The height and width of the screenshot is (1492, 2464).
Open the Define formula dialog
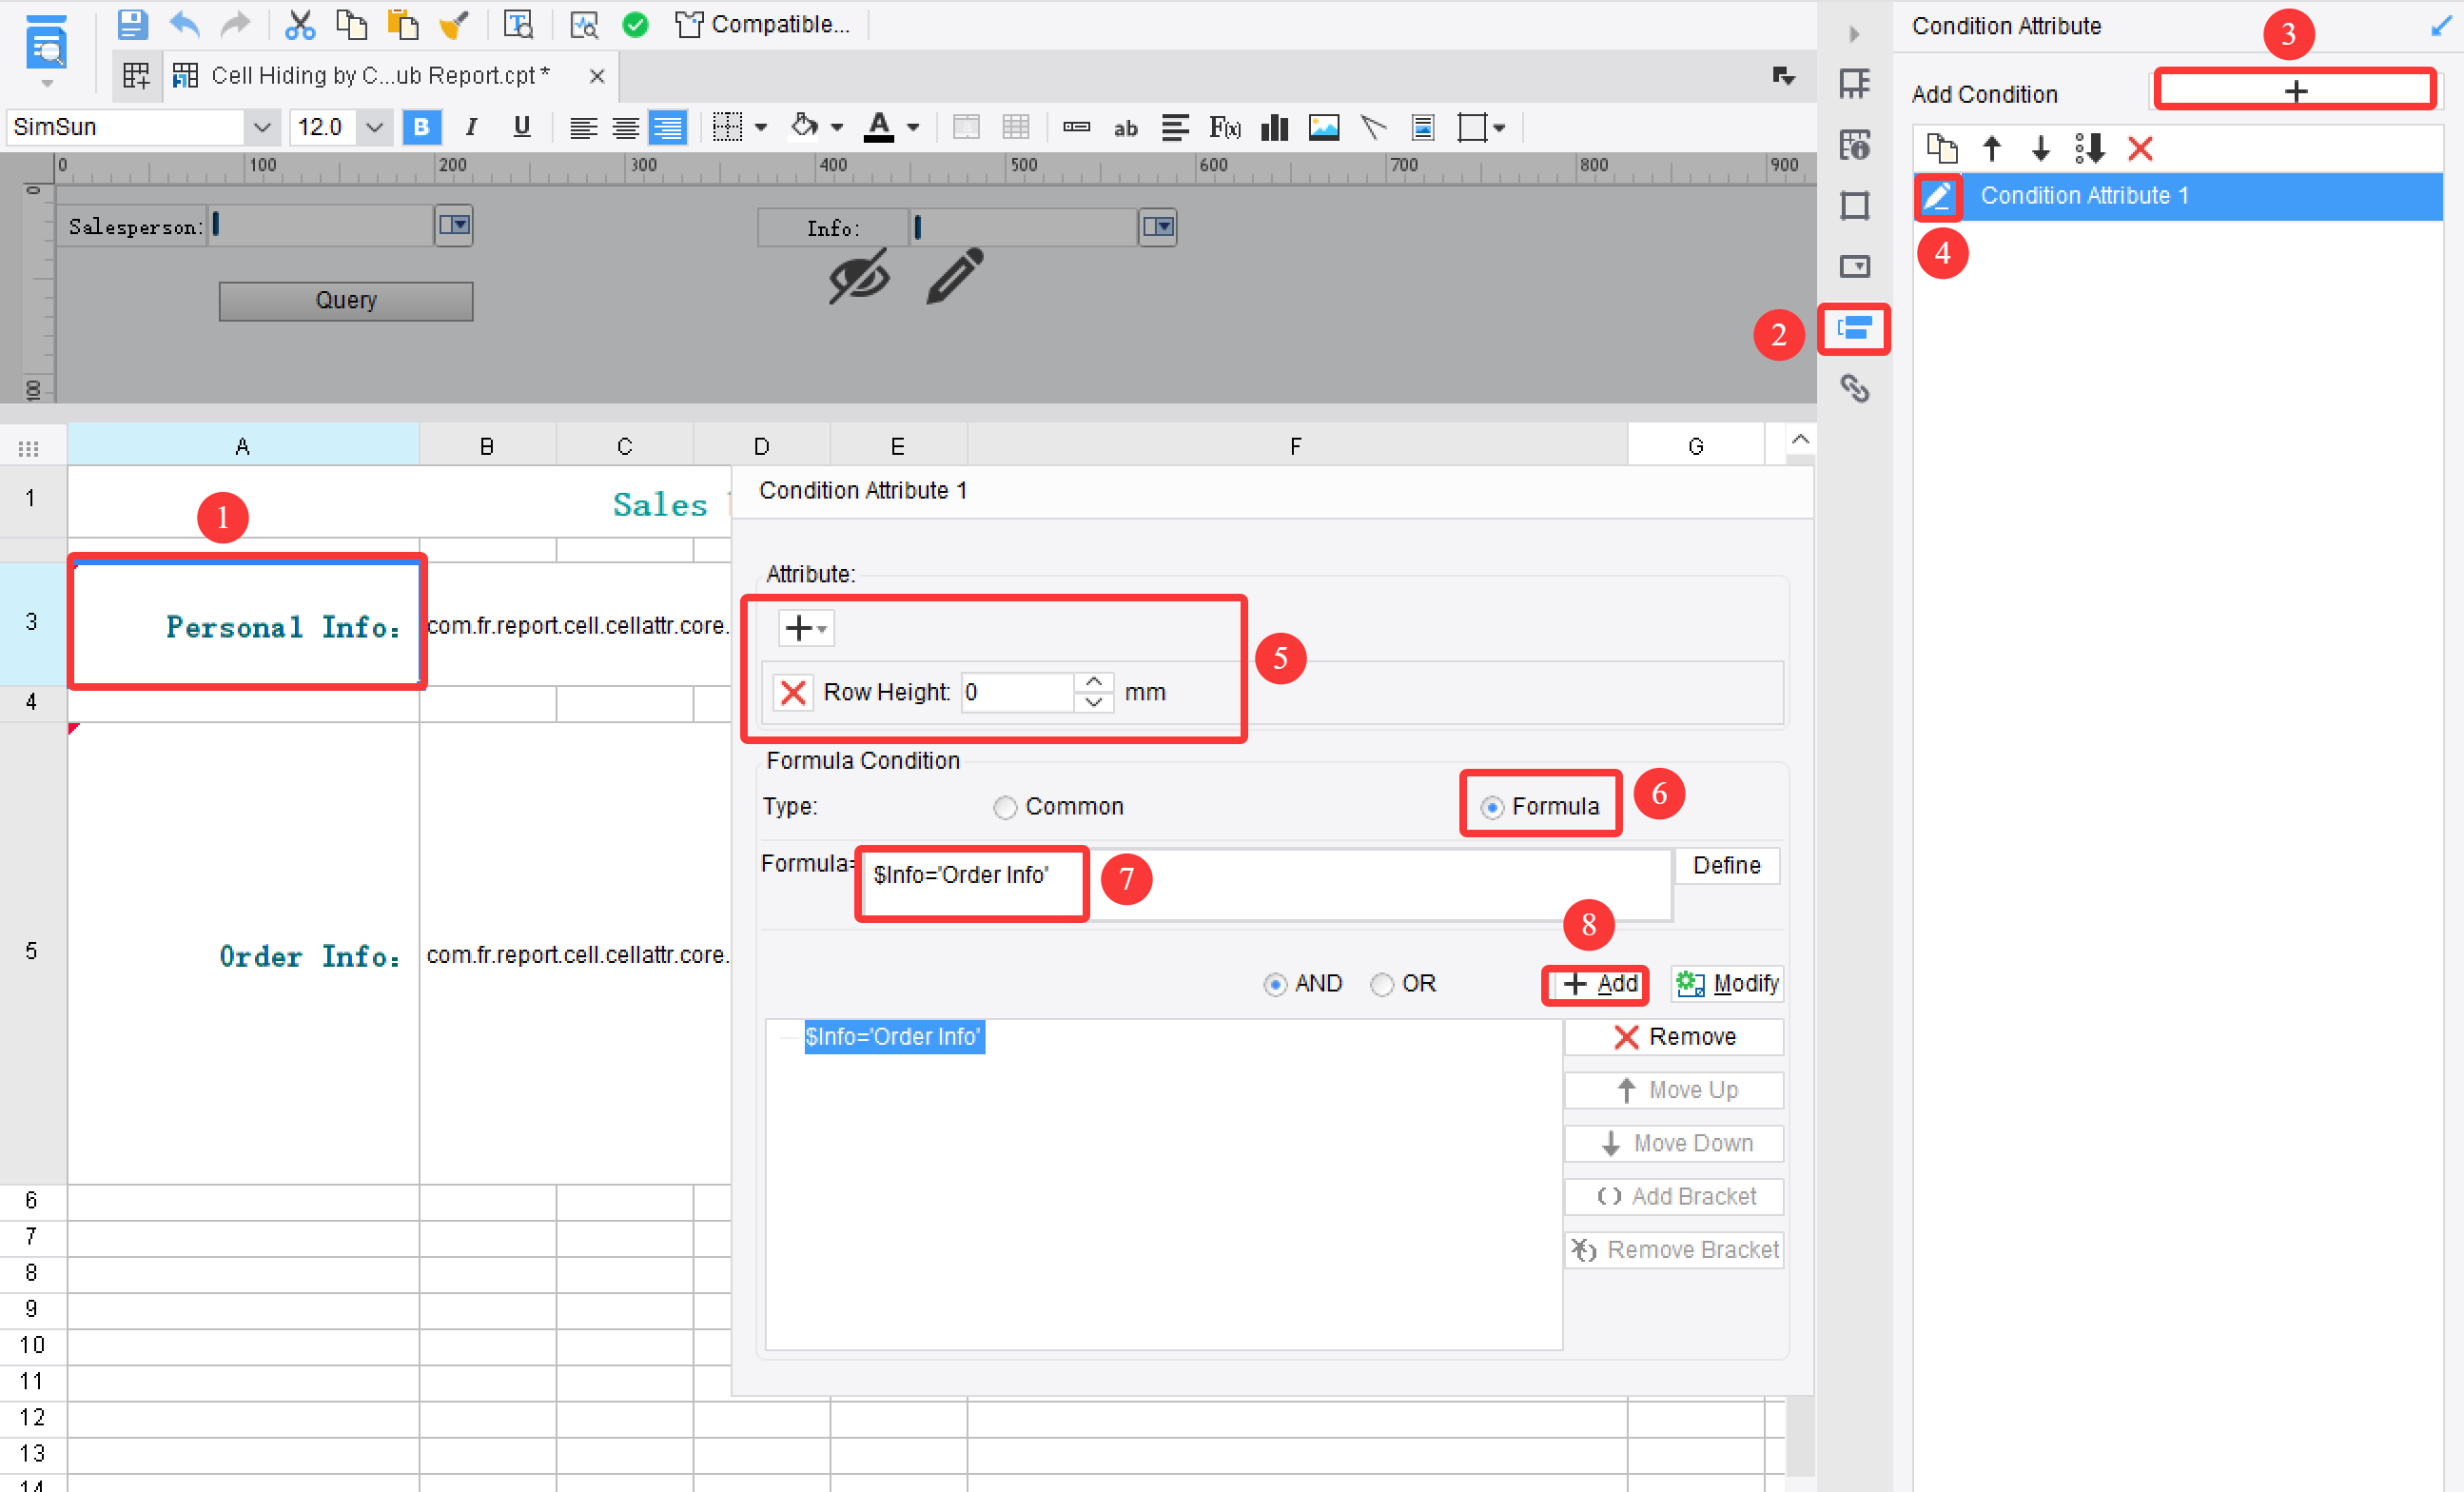pyautogui.click(x=1726, y=865)
